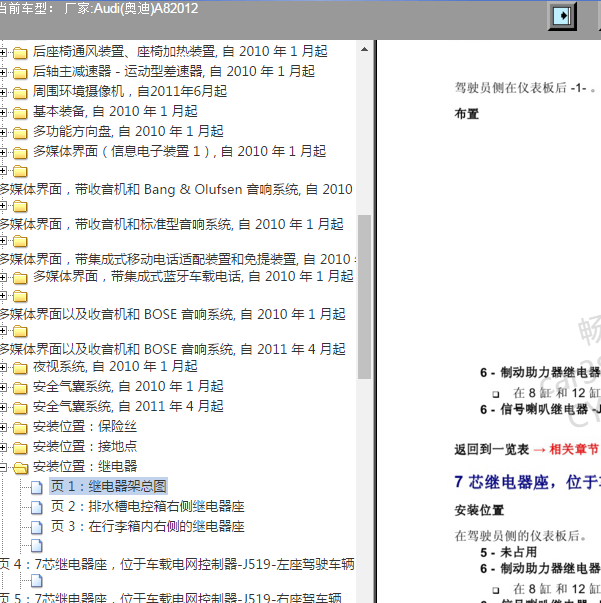The width and height of the screenshot is (601, 603).
Task: Expand 基本装备 folder node
Action: (x=3, y=112)
